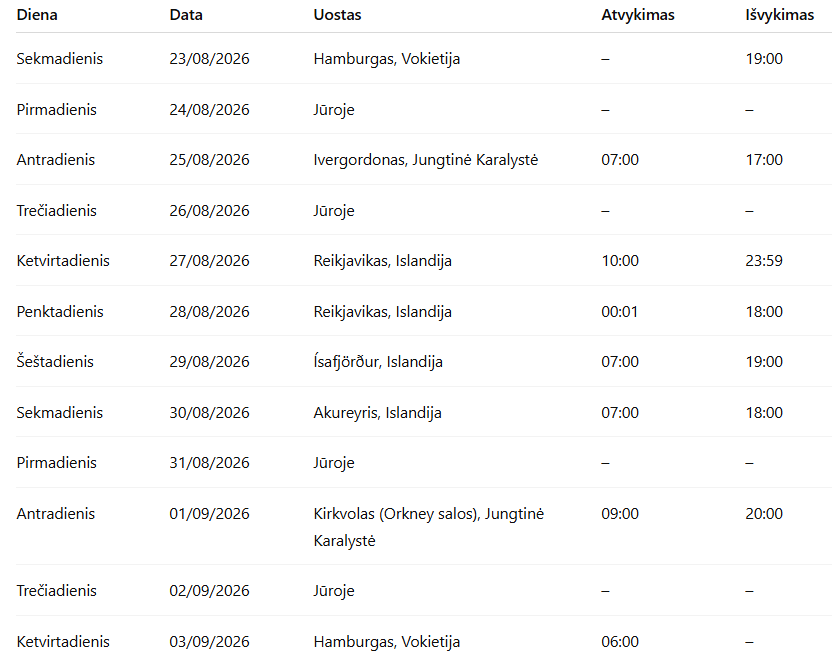Viewport: 832px width, 670px height.
Task: Click the 06:00 arrival time
Action: coord(620,642)
